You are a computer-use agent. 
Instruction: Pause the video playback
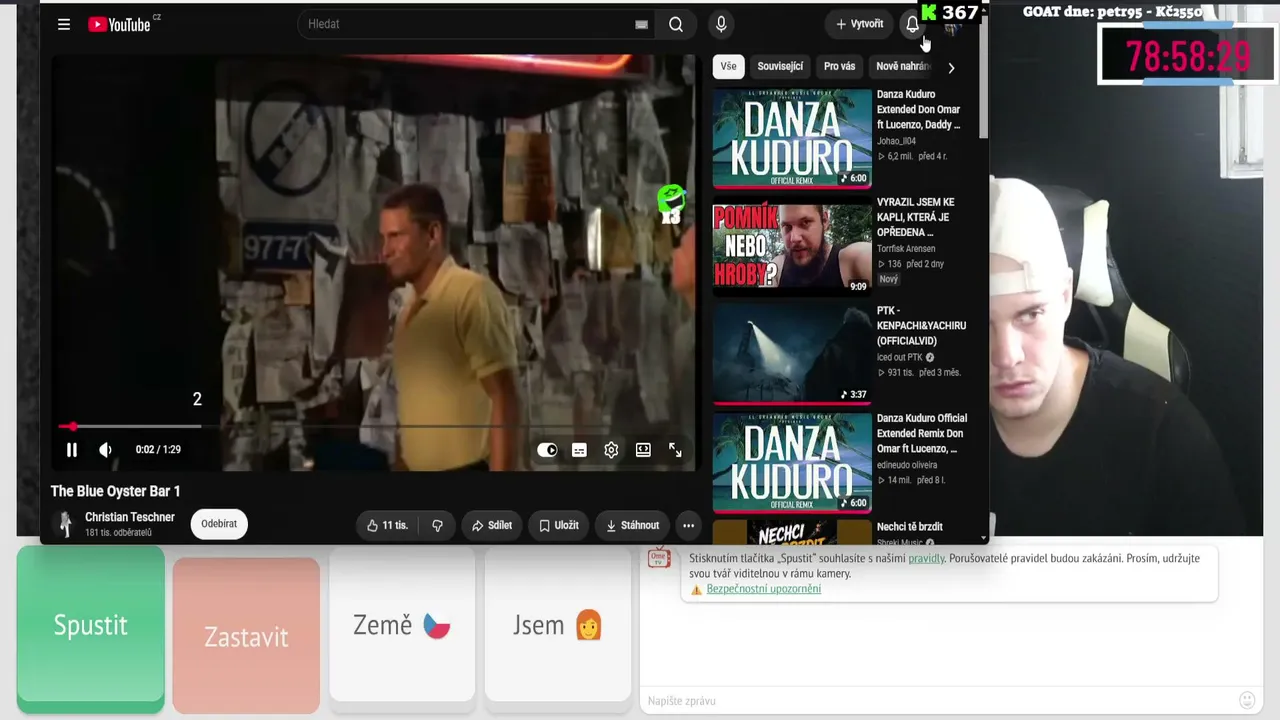tap(71, 450)
